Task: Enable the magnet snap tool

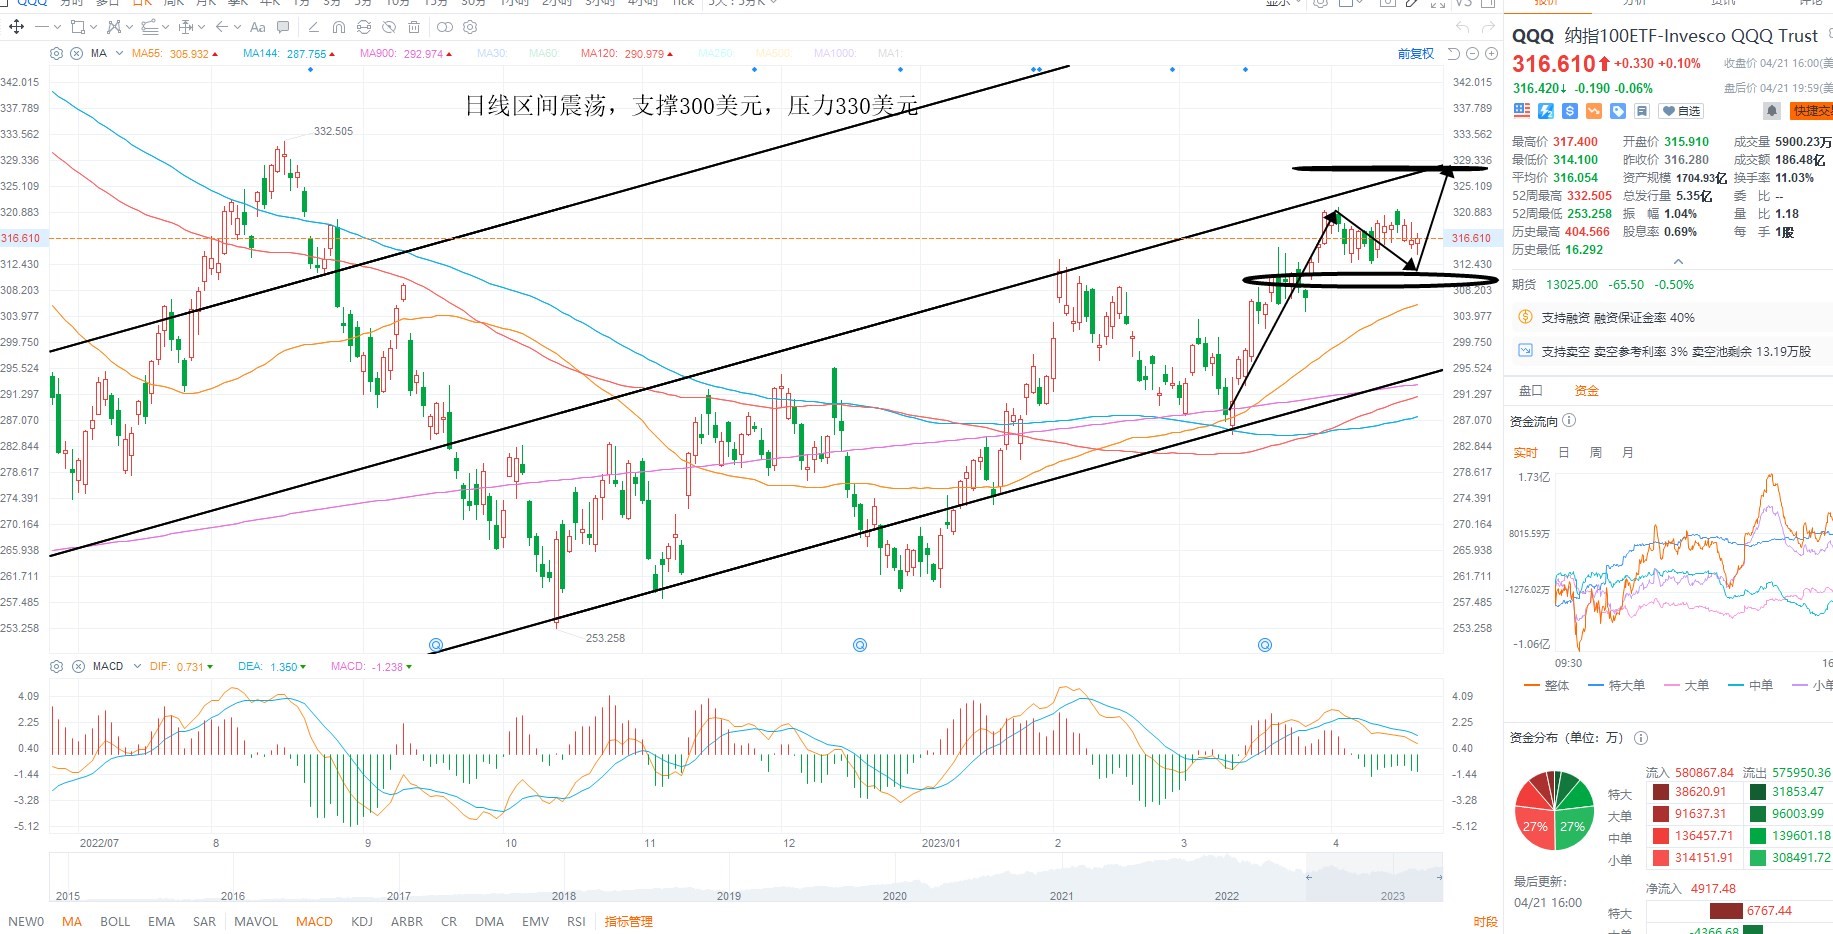Action: (339, 27)
